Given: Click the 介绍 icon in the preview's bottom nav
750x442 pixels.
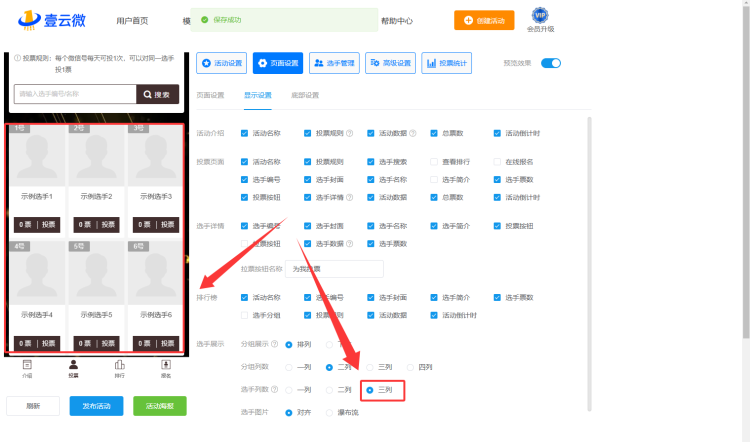Looking at the screenshot, I should tap(27, 367).
